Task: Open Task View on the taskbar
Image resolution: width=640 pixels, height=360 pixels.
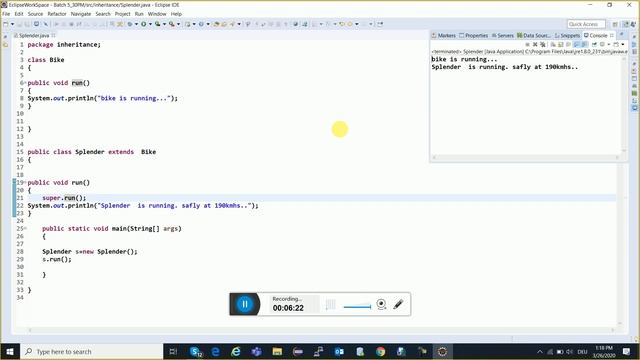Action: pos(173,351)
